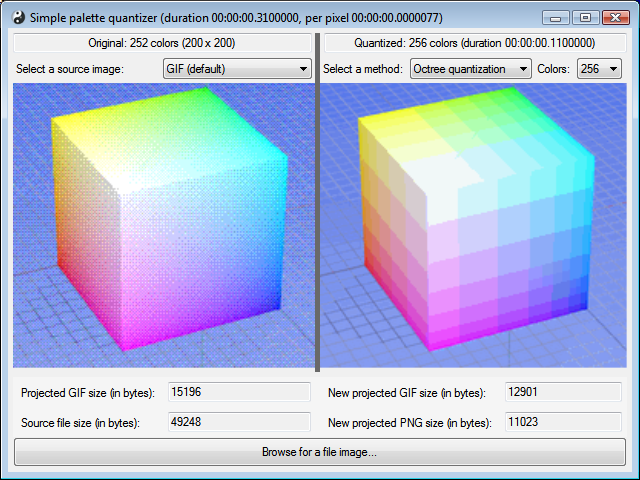
Task: Minimize the Simple palette quantizer window
Action: (x=556, y=18)
